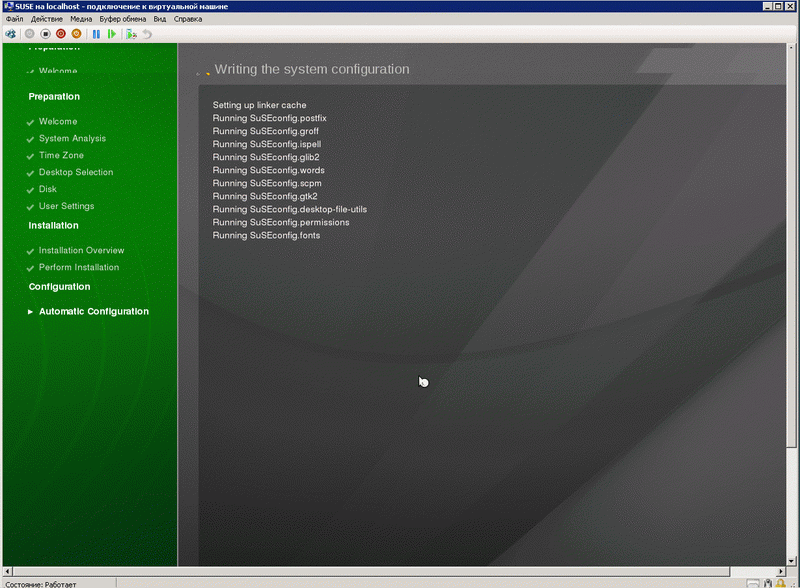Click Running SuSEconfig.fonts line
The image size is (800, 588).
pos(266,235)
